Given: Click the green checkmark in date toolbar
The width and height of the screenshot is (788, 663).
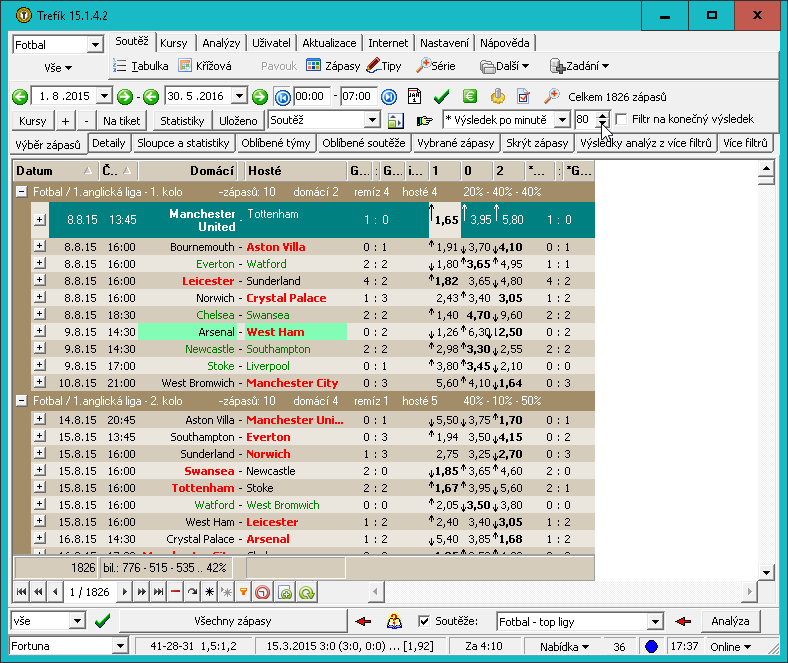Looking at the screenshot, I should click(441, 97).
